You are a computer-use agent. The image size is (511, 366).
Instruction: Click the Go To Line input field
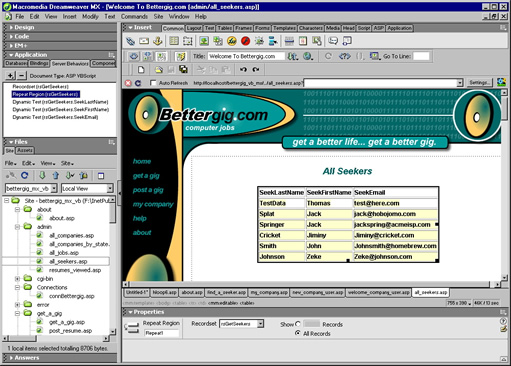point(421,56)
